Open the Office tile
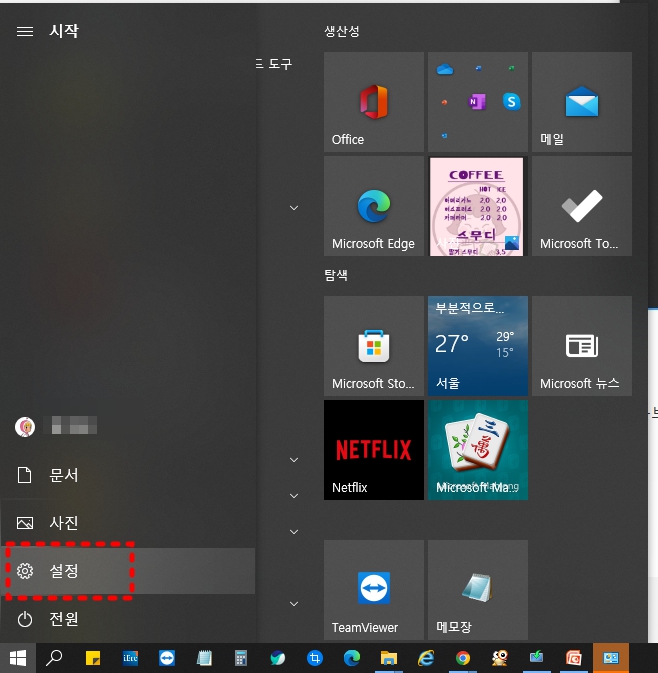The image size is (658, 673). [x=373, y=102]
